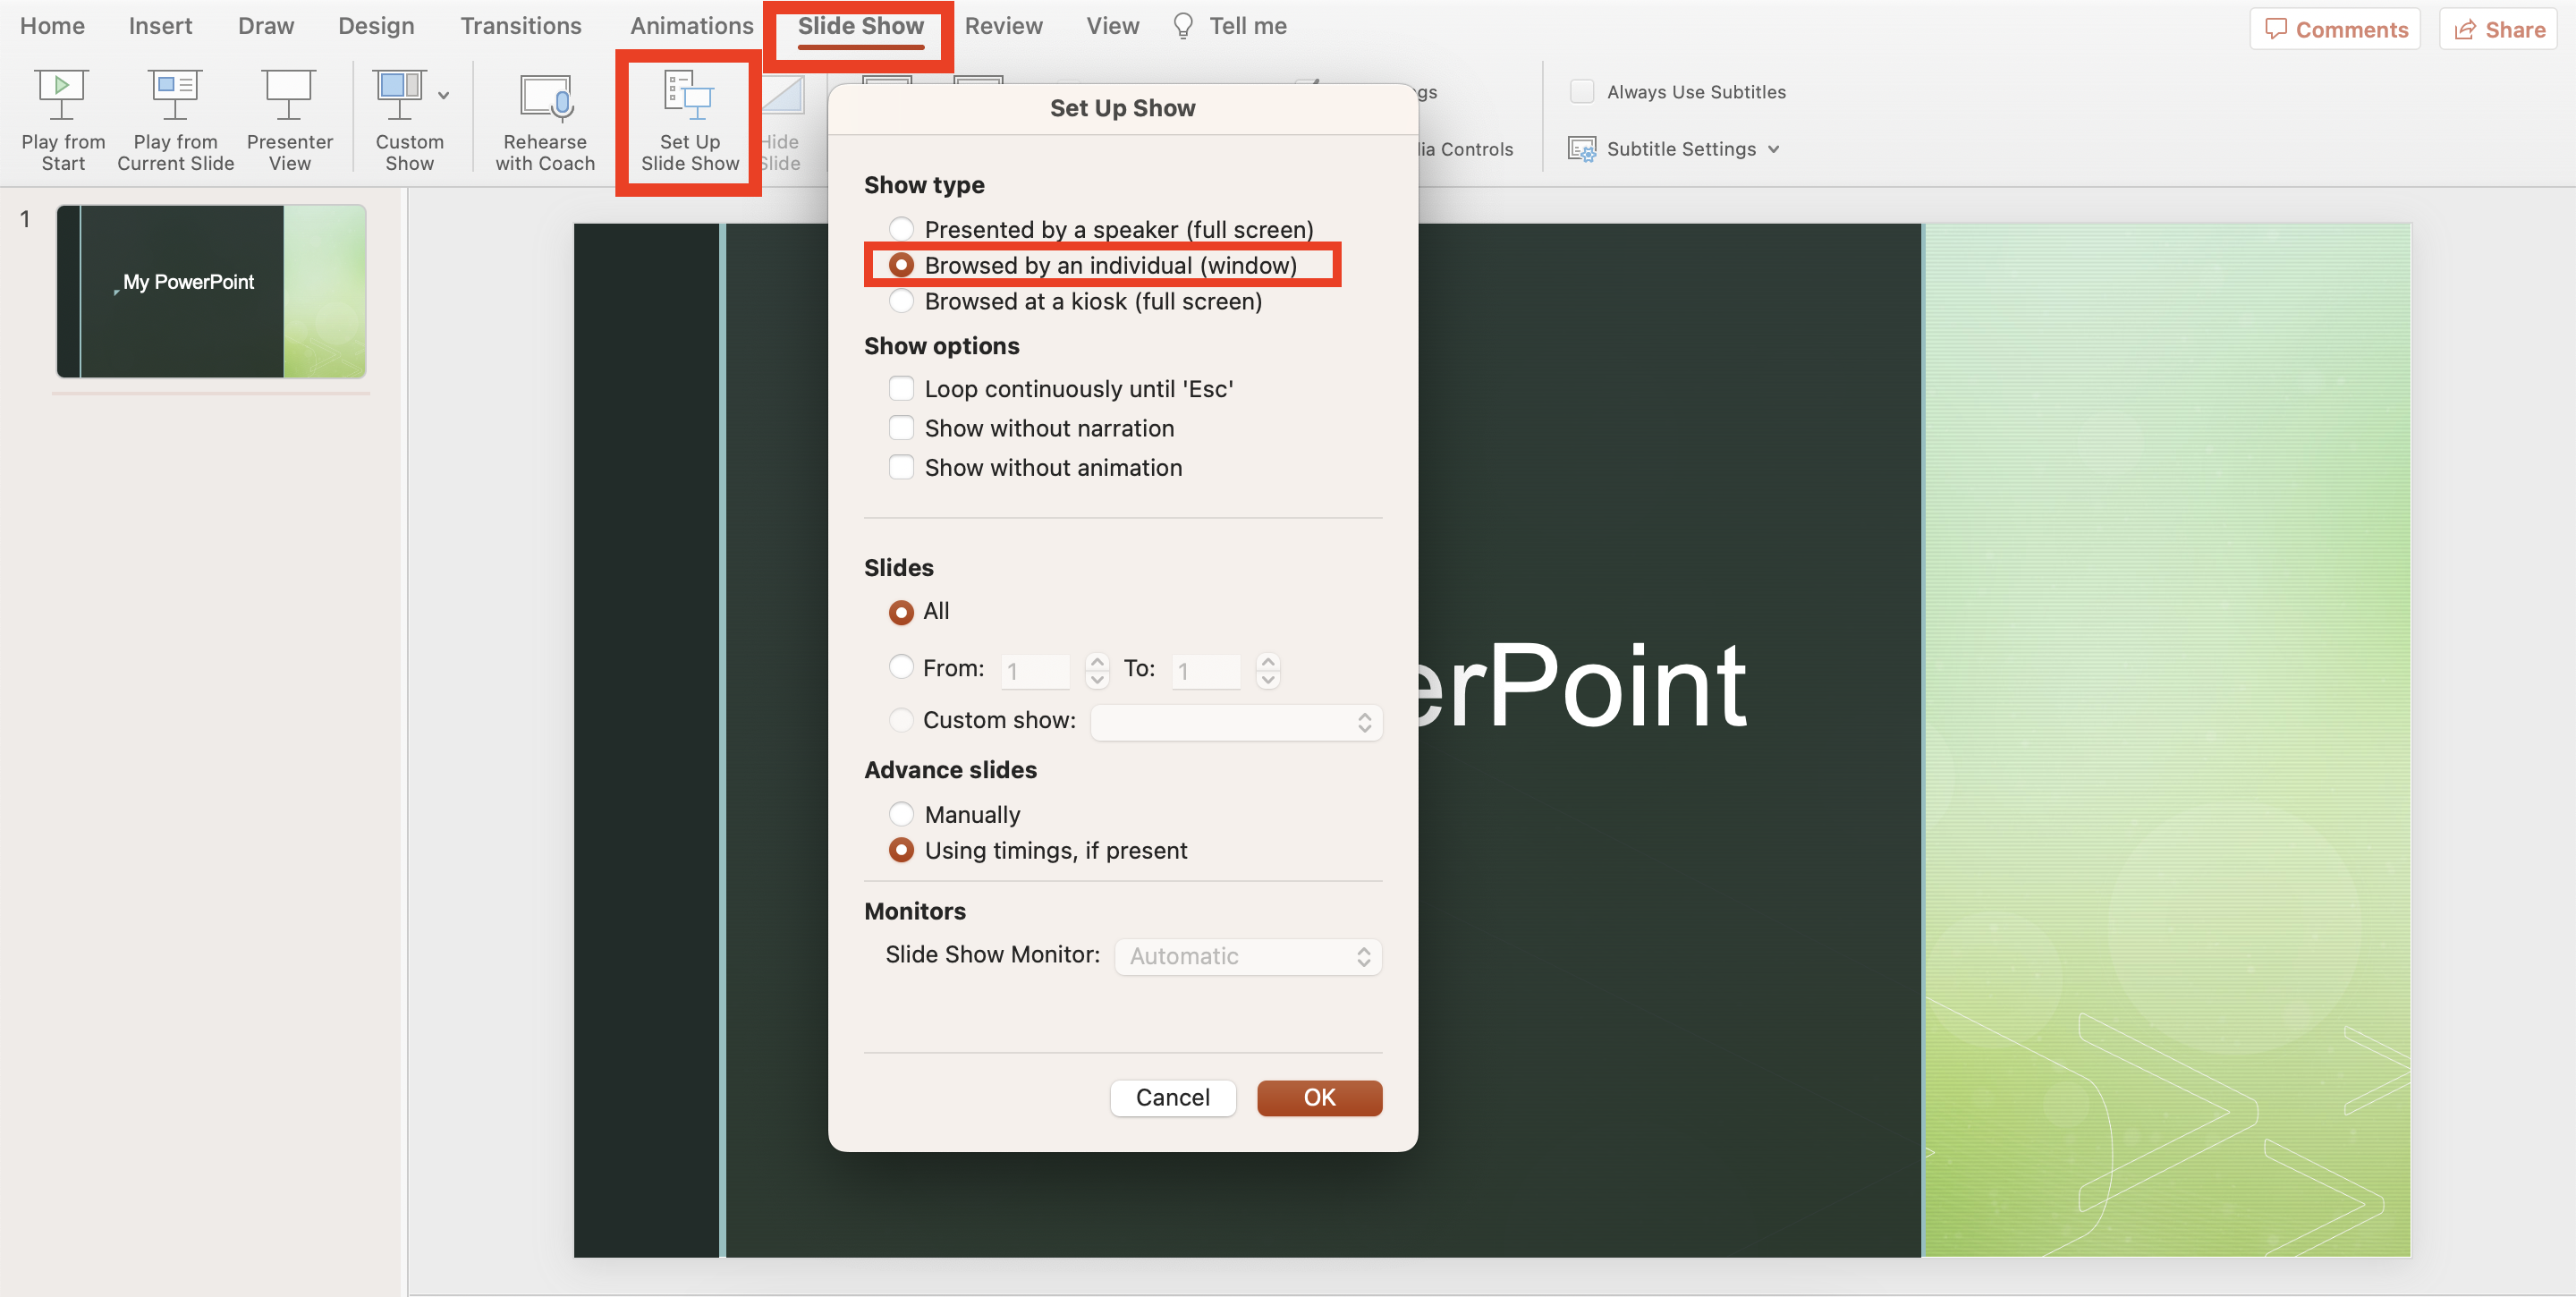This screenshot has width=2576, height=1297.
Task: Open the View tab
Action: coord(1112,26)
